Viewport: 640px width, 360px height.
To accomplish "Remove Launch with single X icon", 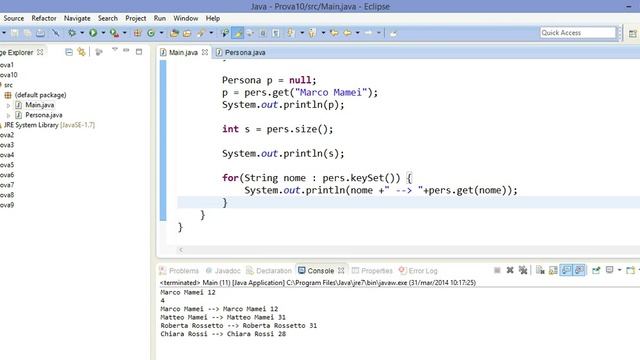I will click(510, 270).
